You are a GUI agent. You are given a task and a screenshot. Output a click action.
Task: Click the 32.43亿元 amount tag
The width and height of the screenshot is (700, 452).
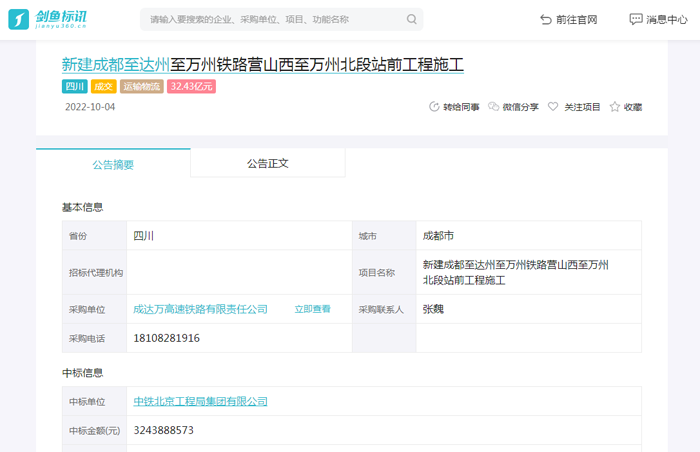point(191,87)
